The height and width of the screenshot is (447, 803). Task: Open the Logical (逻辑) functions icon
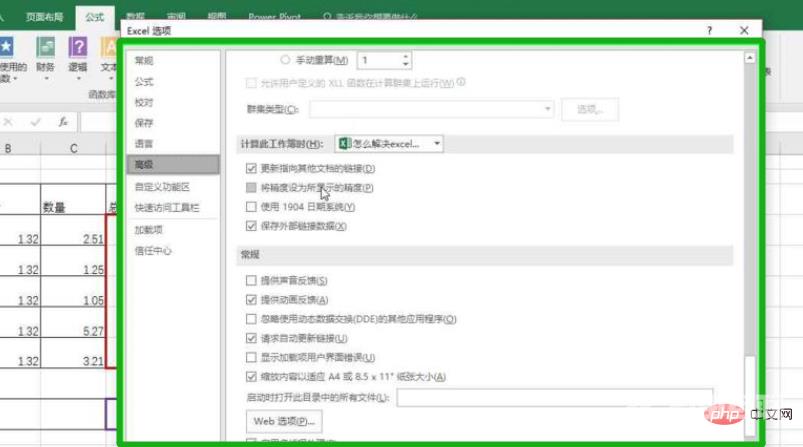(77, 48)
